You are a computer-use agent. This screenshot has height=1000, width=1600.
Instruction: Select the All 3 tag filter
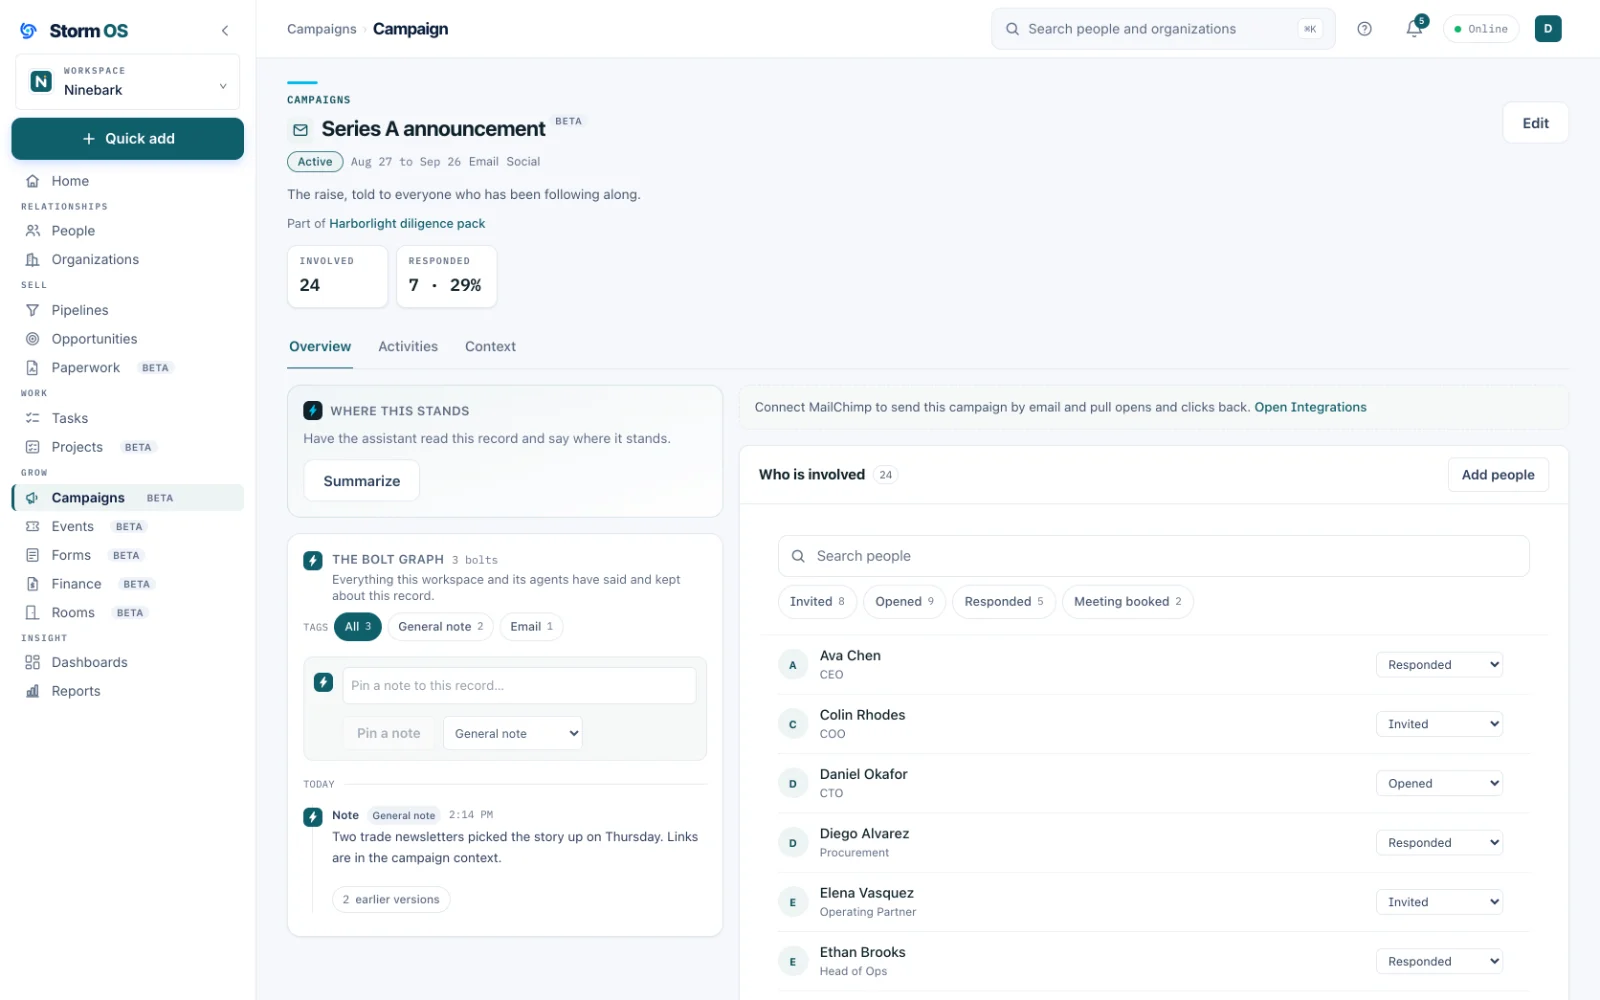click(358, 627)
